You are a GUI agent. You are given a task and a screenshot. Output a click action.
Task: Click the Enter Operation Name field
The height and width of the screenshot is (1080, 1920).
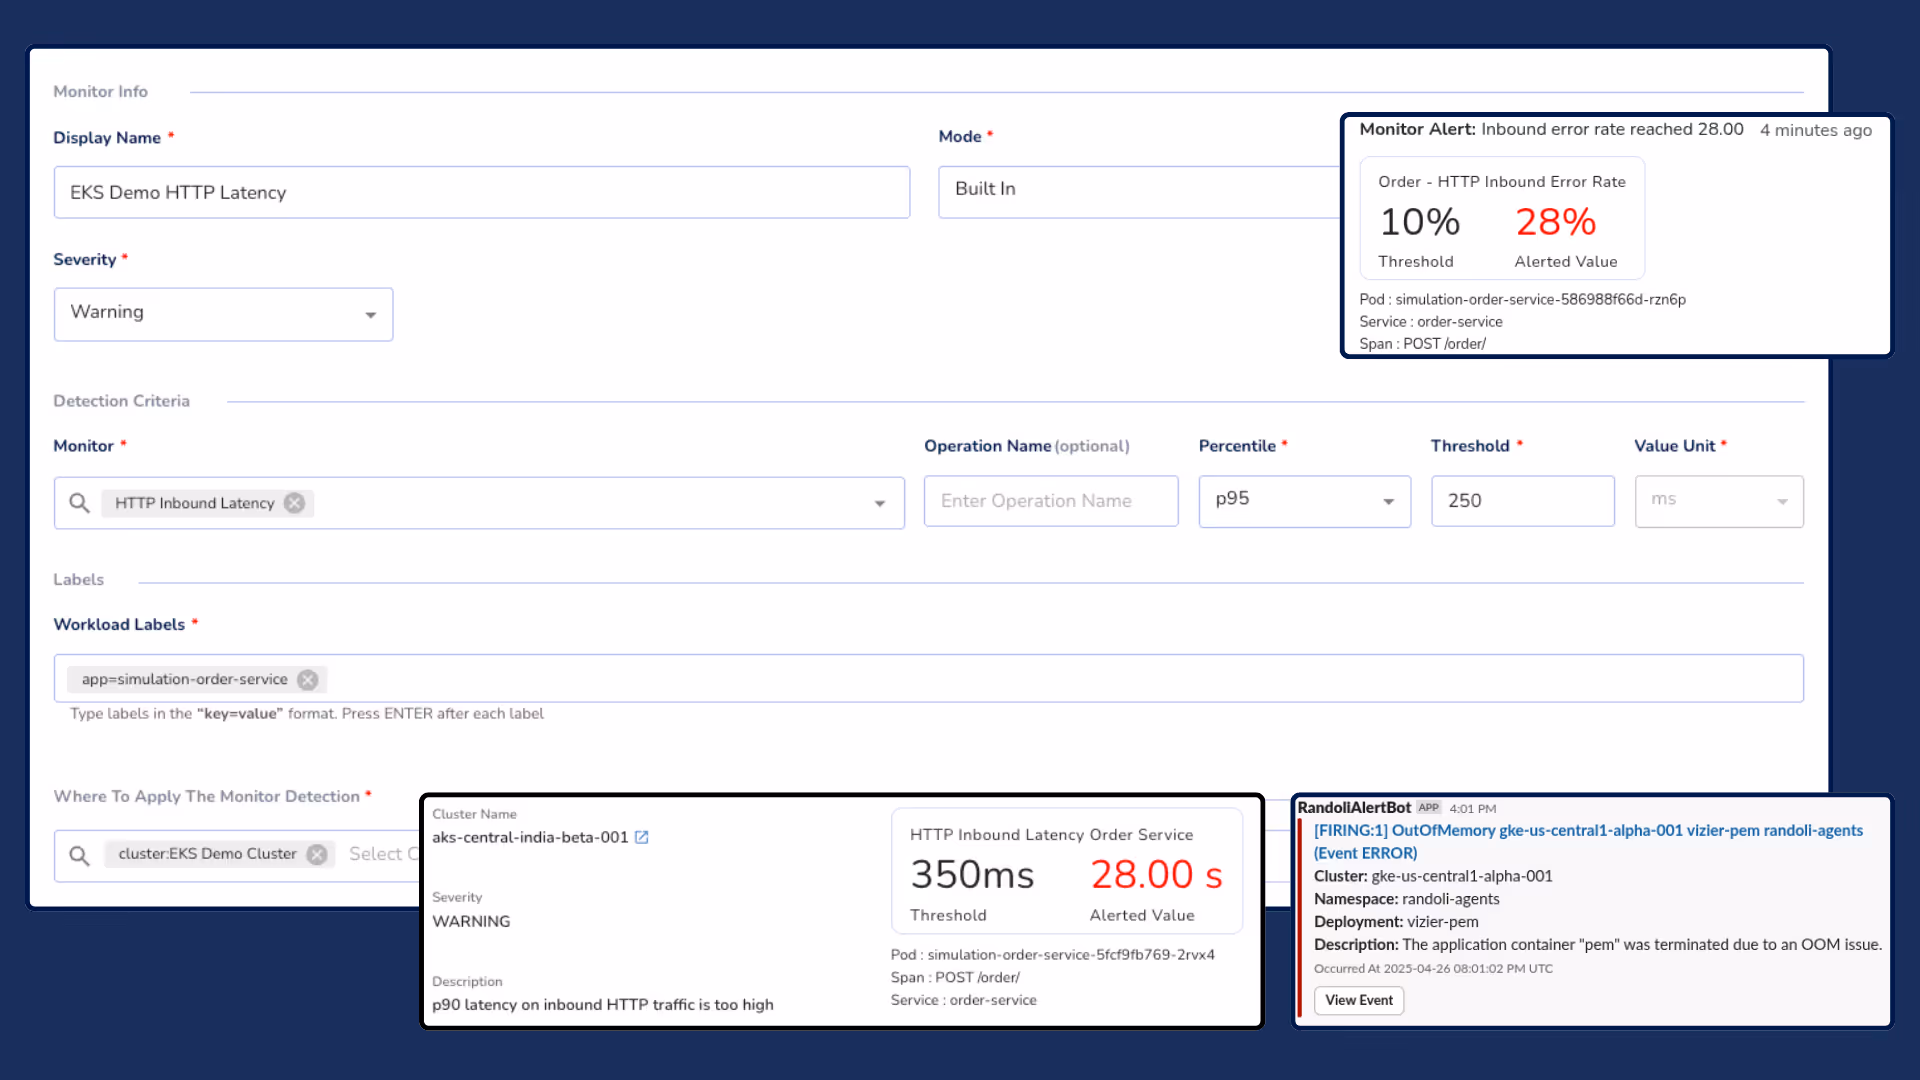click(1050, 501)
